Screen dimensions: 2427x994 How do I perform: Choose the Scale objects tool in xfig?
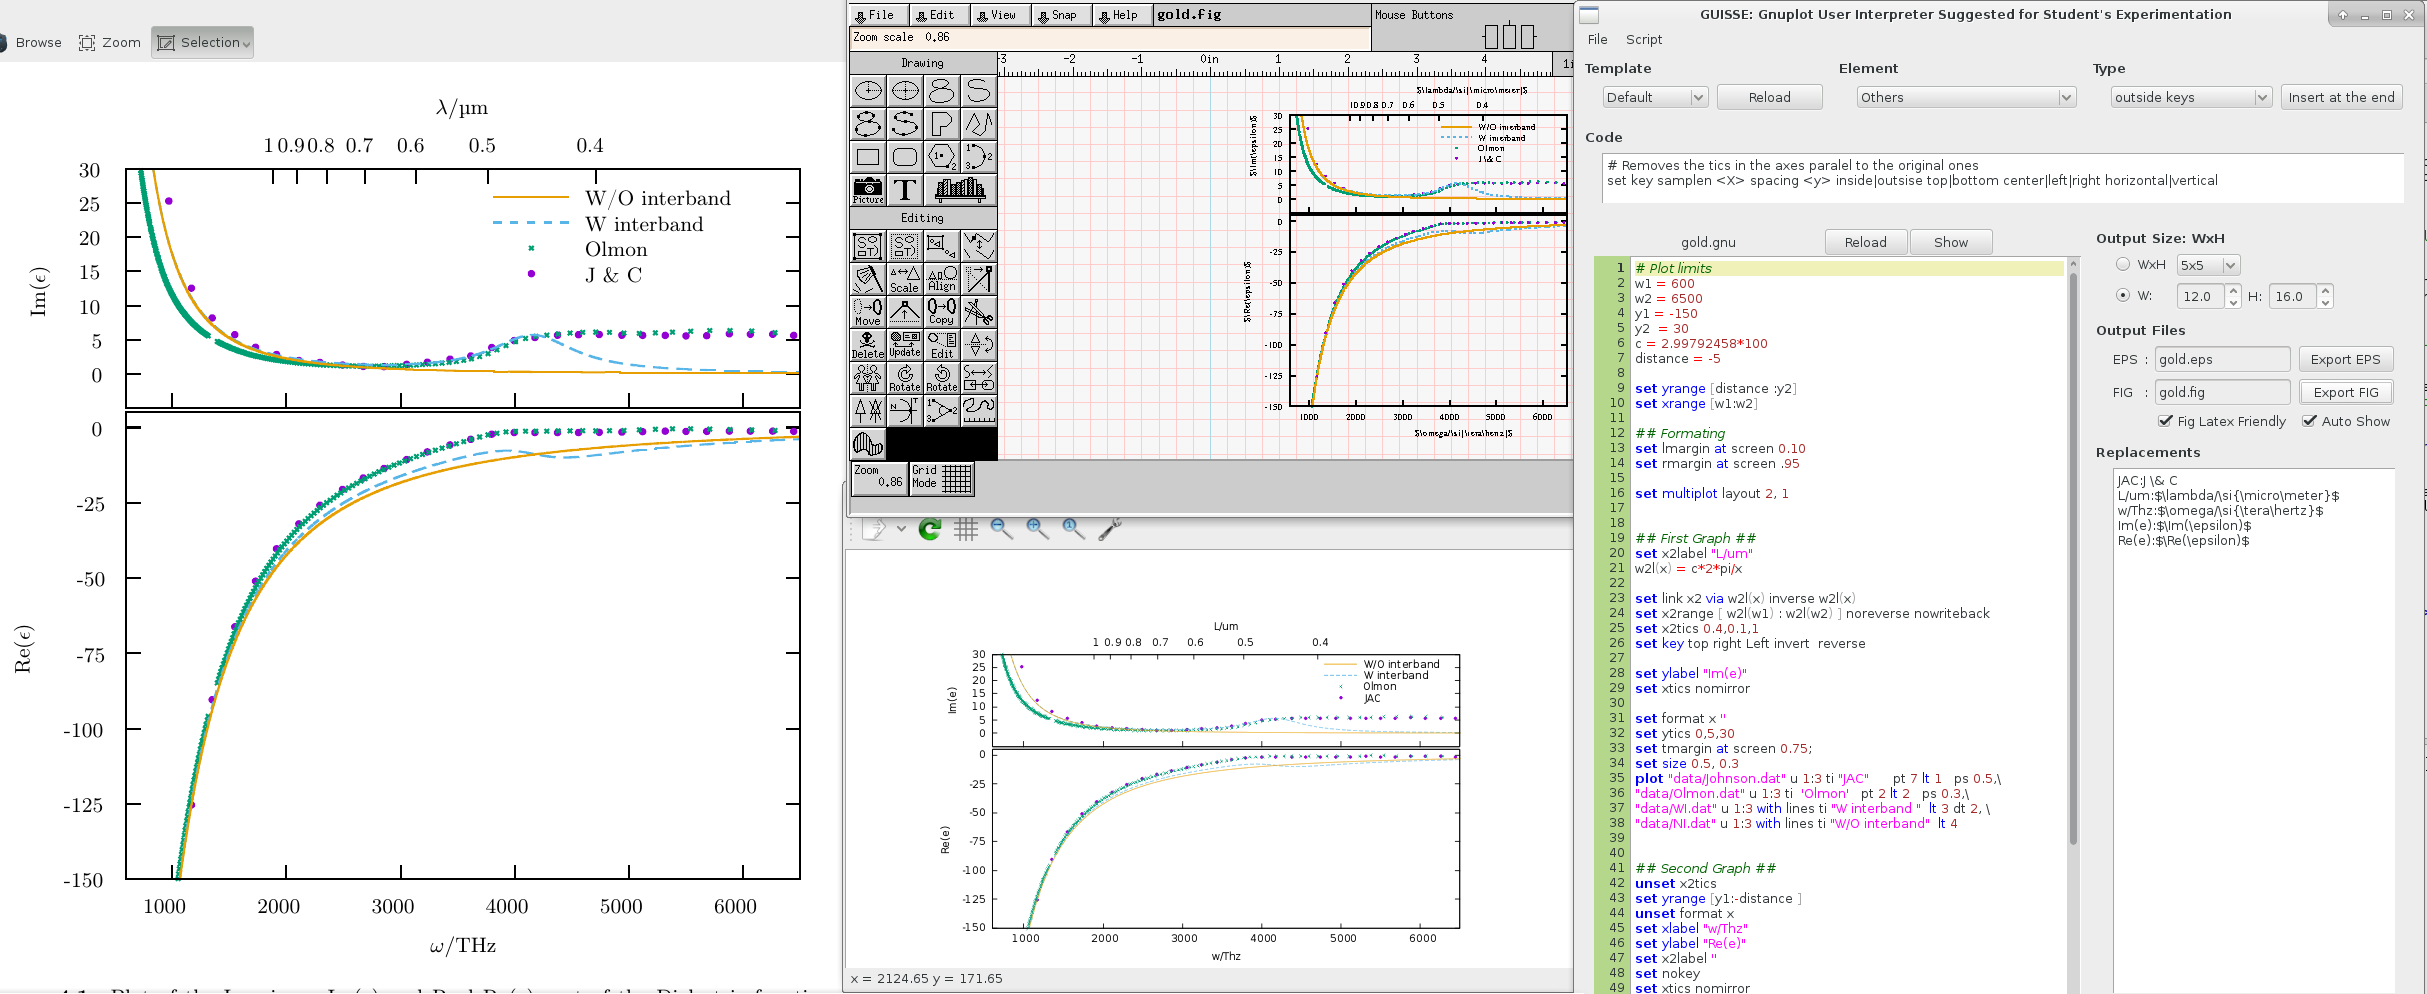[x=904, y=279]
